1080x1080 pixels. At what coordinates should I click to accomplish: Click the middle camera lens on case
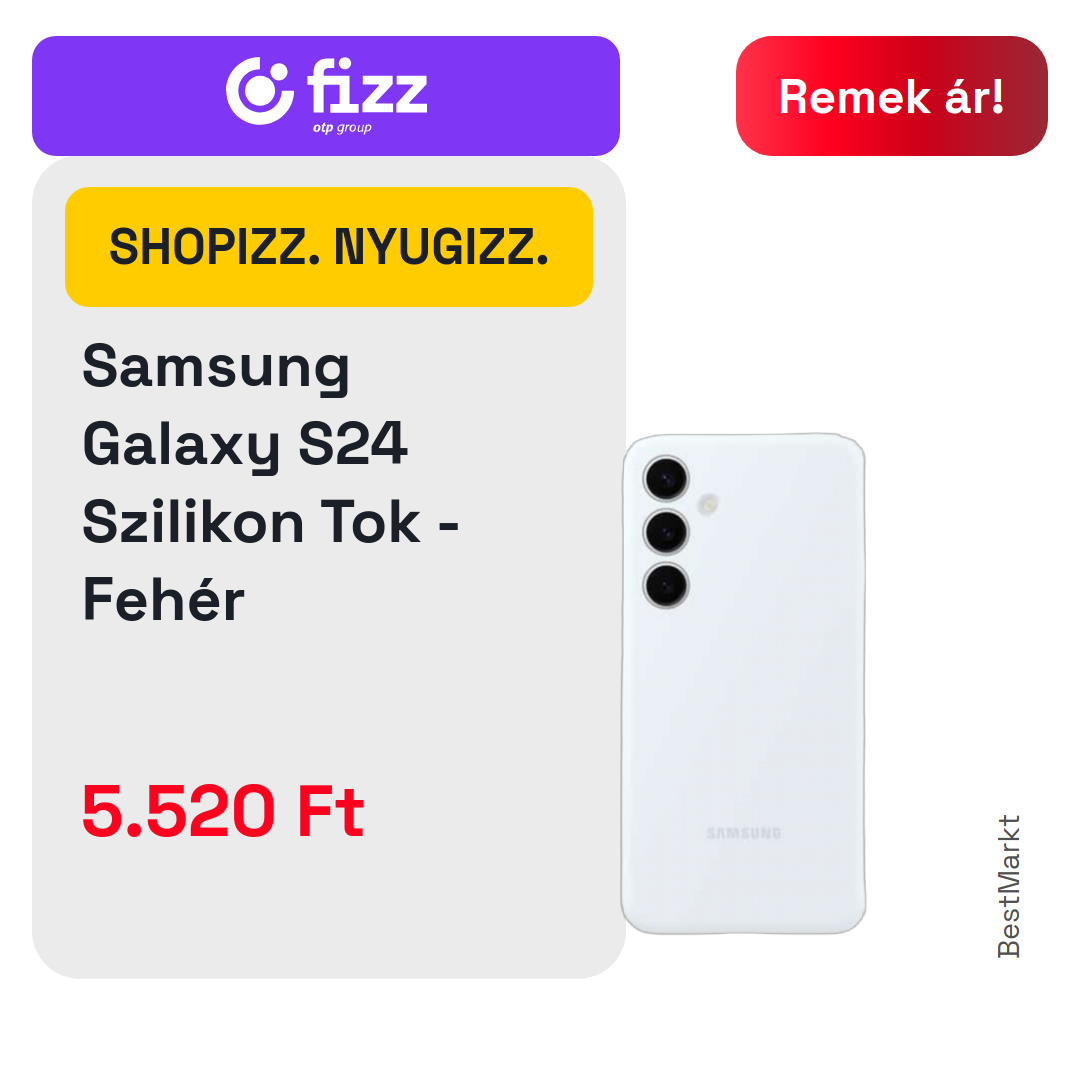[666, 532]
